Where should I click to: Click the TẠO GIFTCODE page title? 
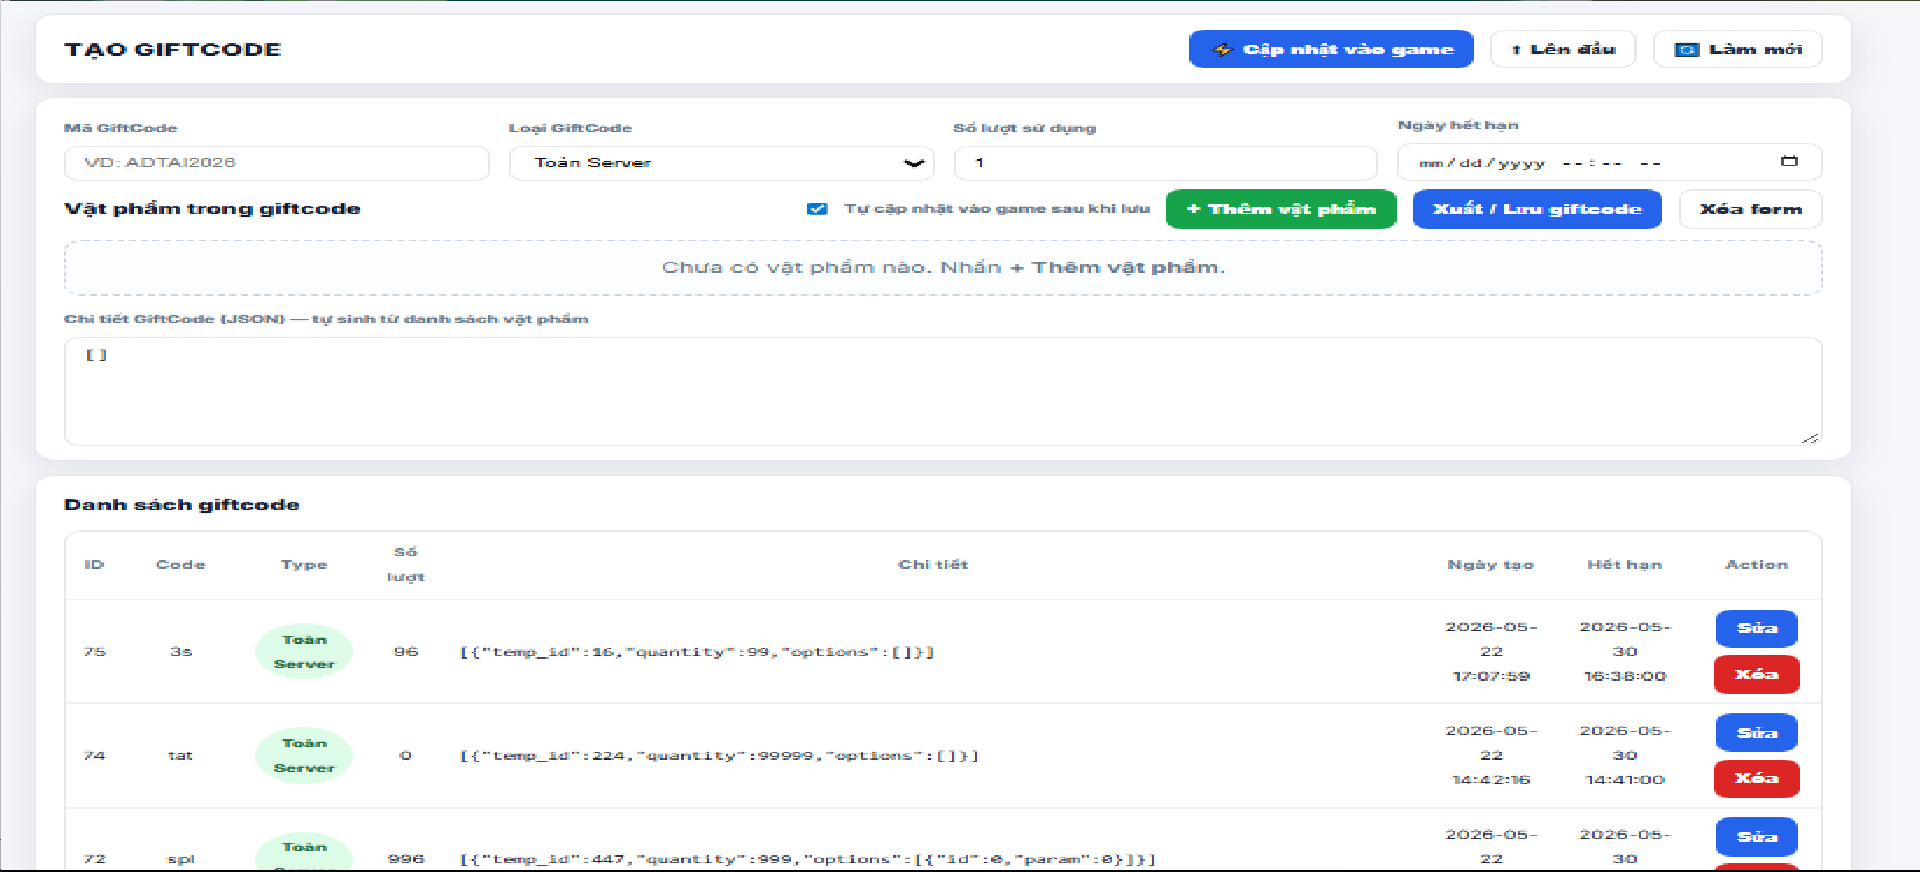tap(173, 50)
